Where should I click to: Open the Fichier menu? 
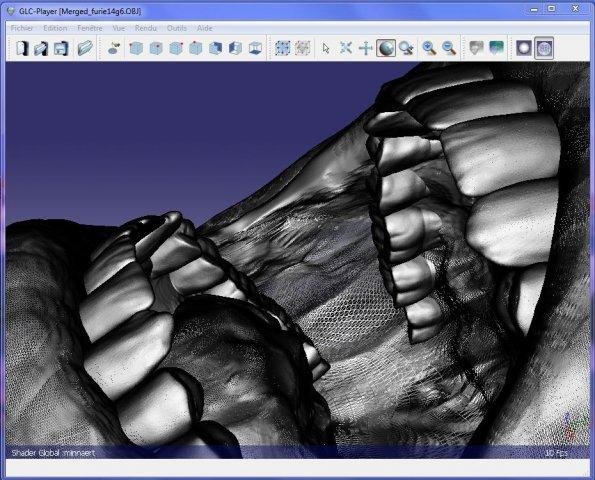[22, 28]
